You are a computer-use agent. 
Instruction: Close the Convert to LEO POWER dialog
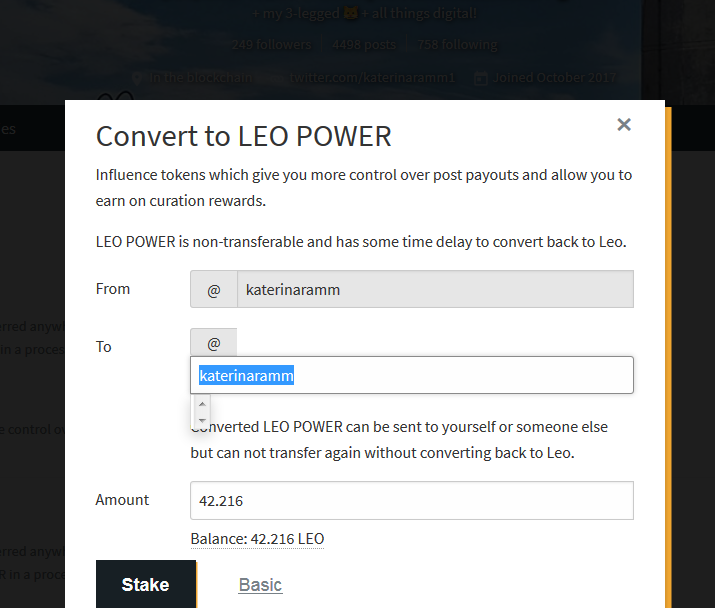point(623,125)
